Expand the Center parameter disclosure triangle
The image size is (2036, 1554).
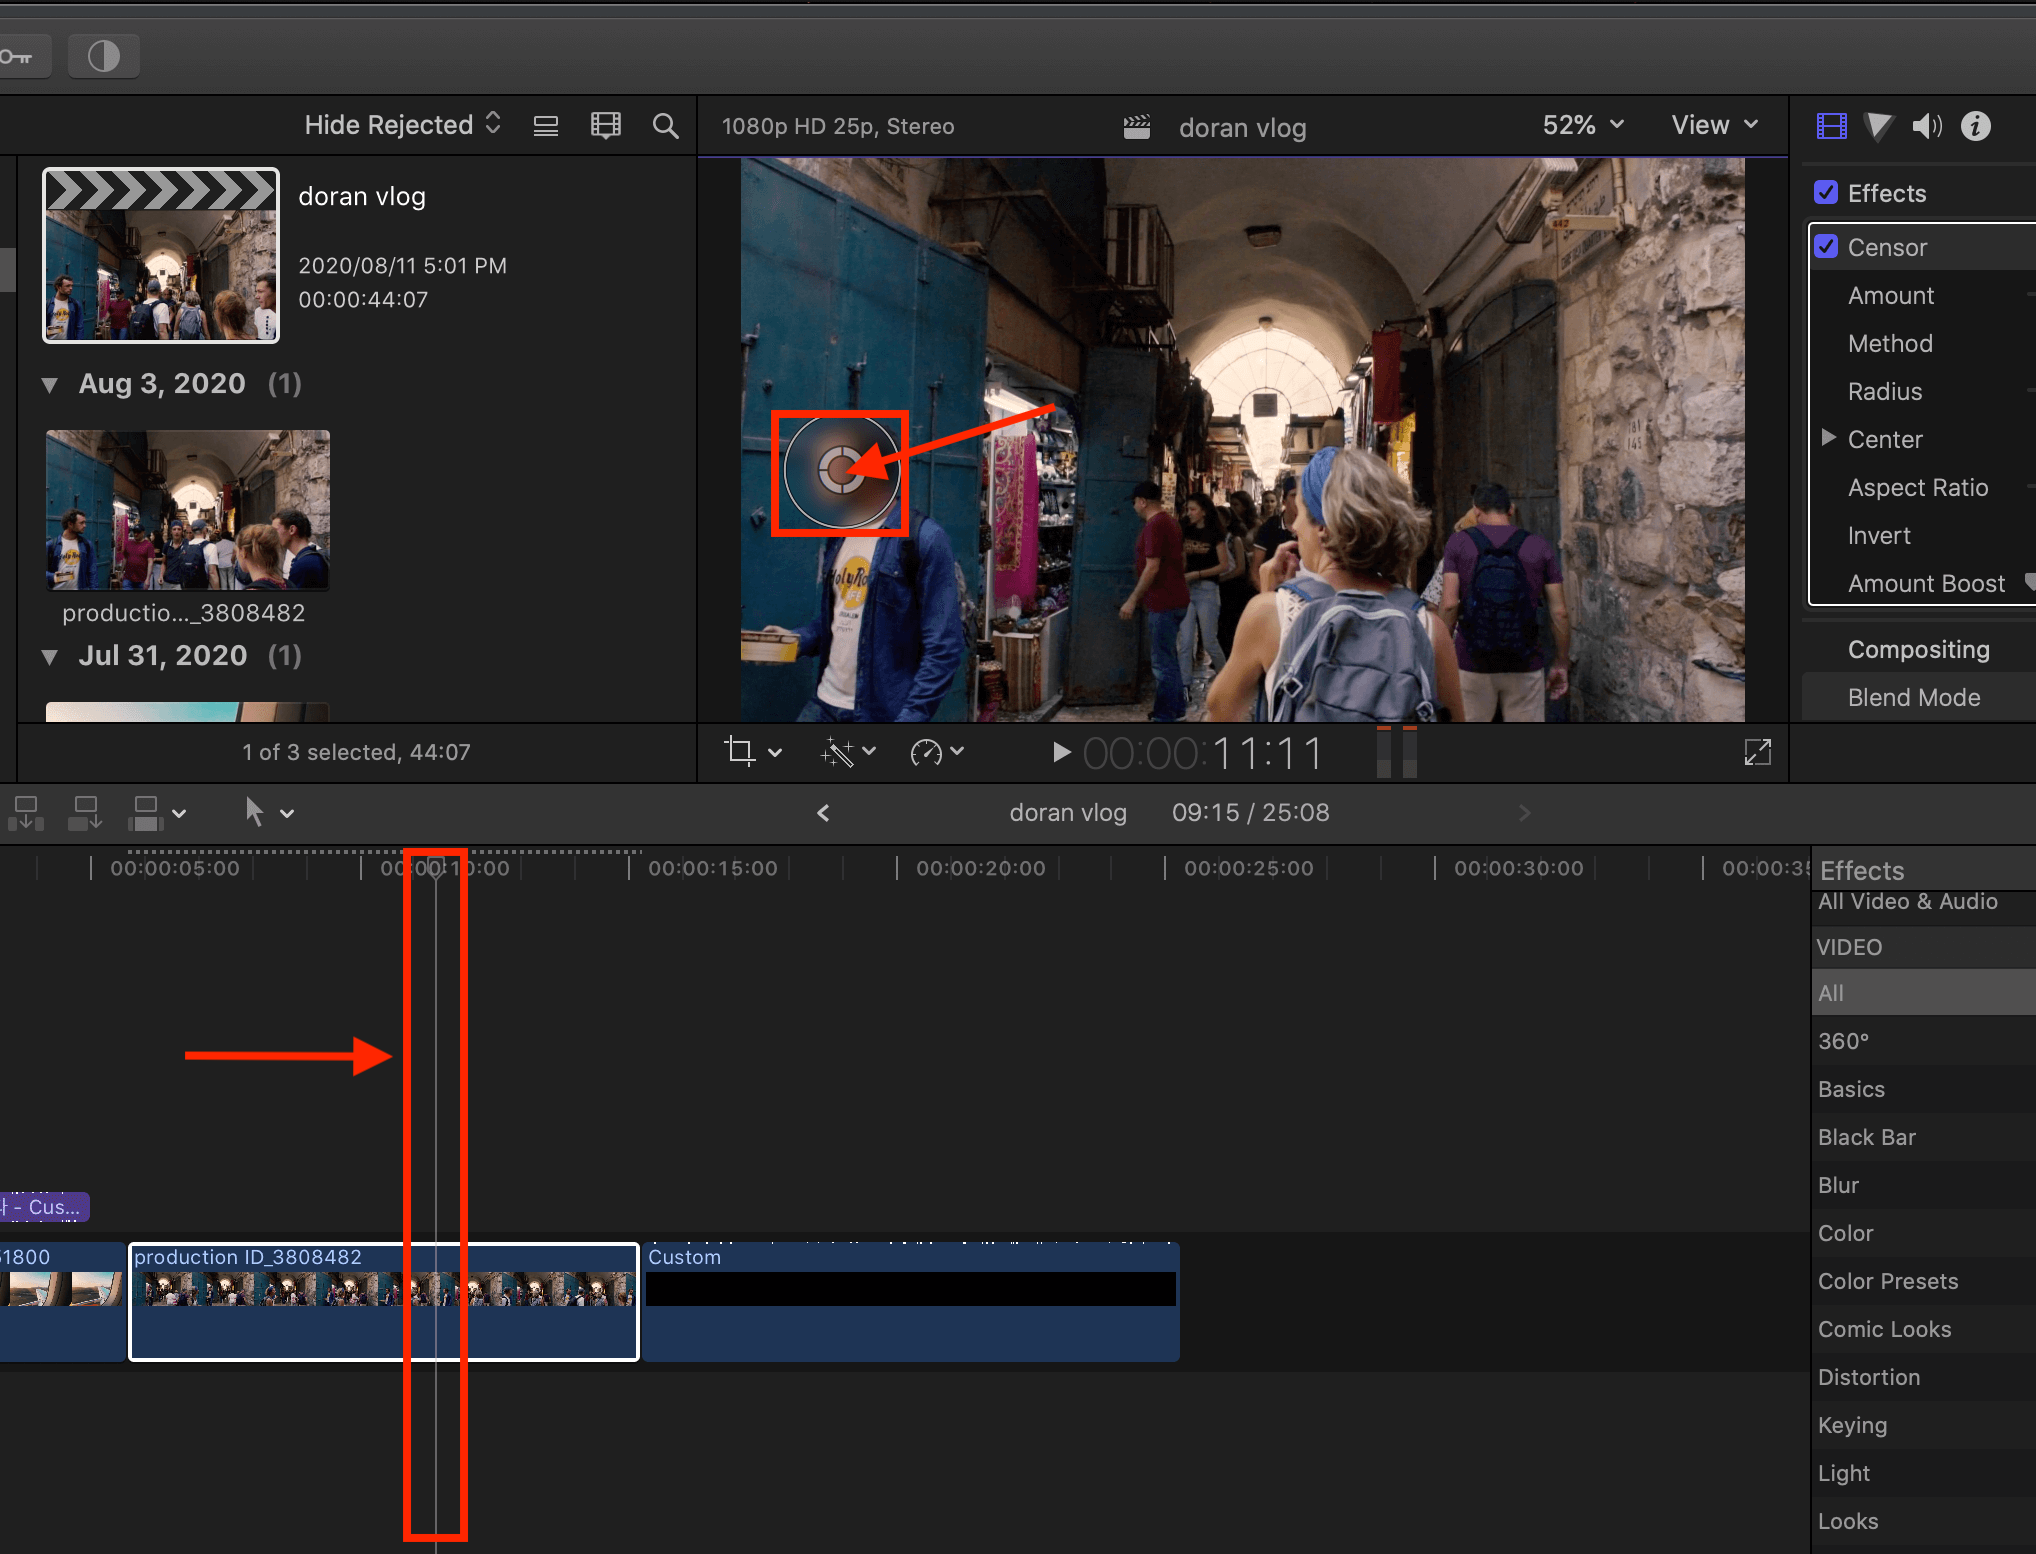point(1828,438)
